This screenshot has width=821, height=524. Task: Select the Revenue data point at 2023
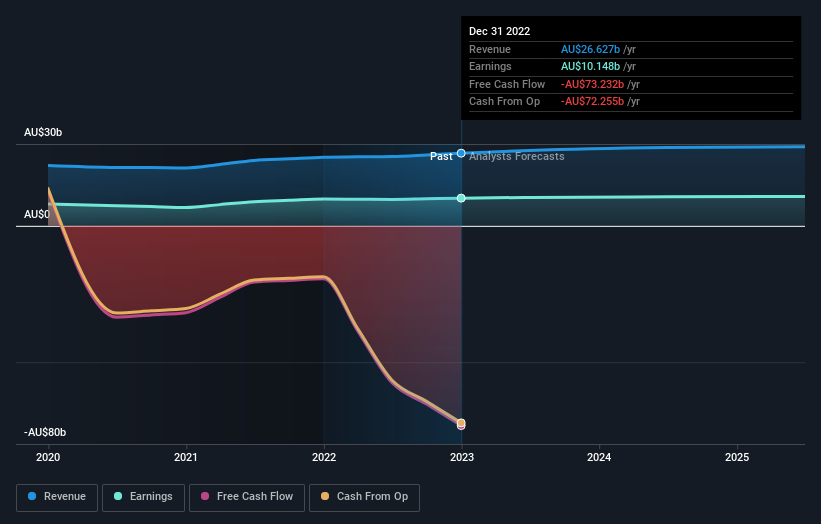pyautogui.click(x=461, y=153)
